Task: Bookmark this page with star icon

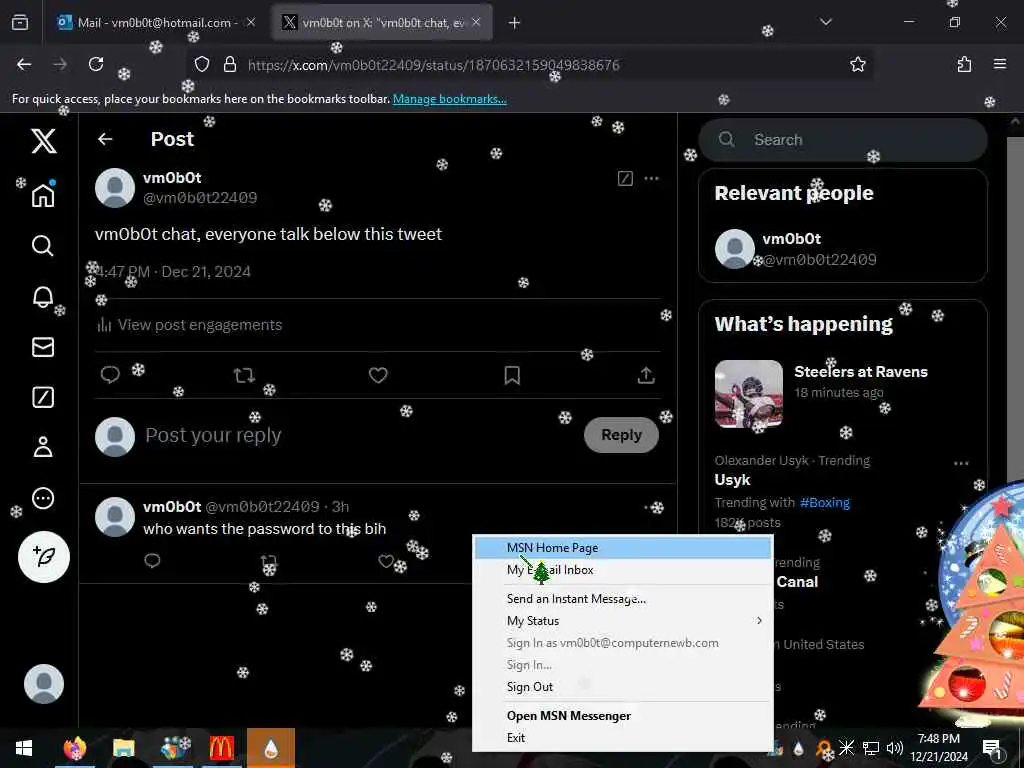Action: point(857,64)
